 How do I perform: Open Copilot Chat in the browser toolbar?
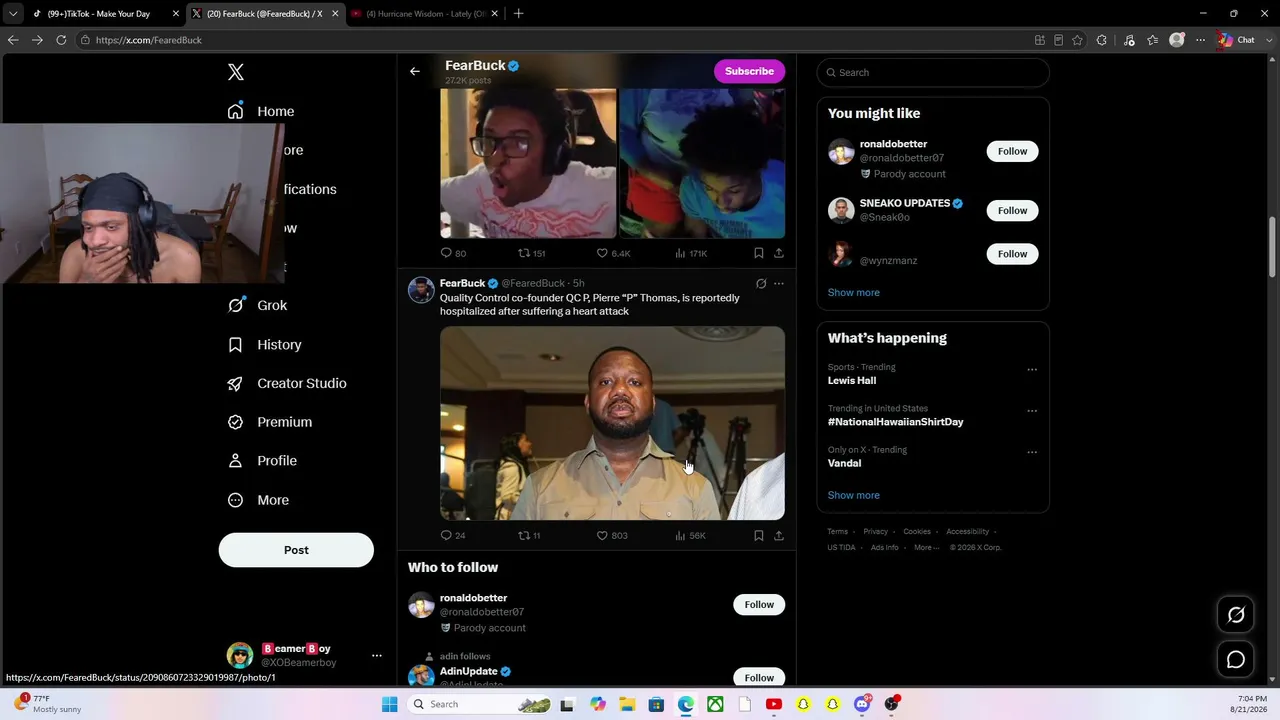(x=1237, y=40)
